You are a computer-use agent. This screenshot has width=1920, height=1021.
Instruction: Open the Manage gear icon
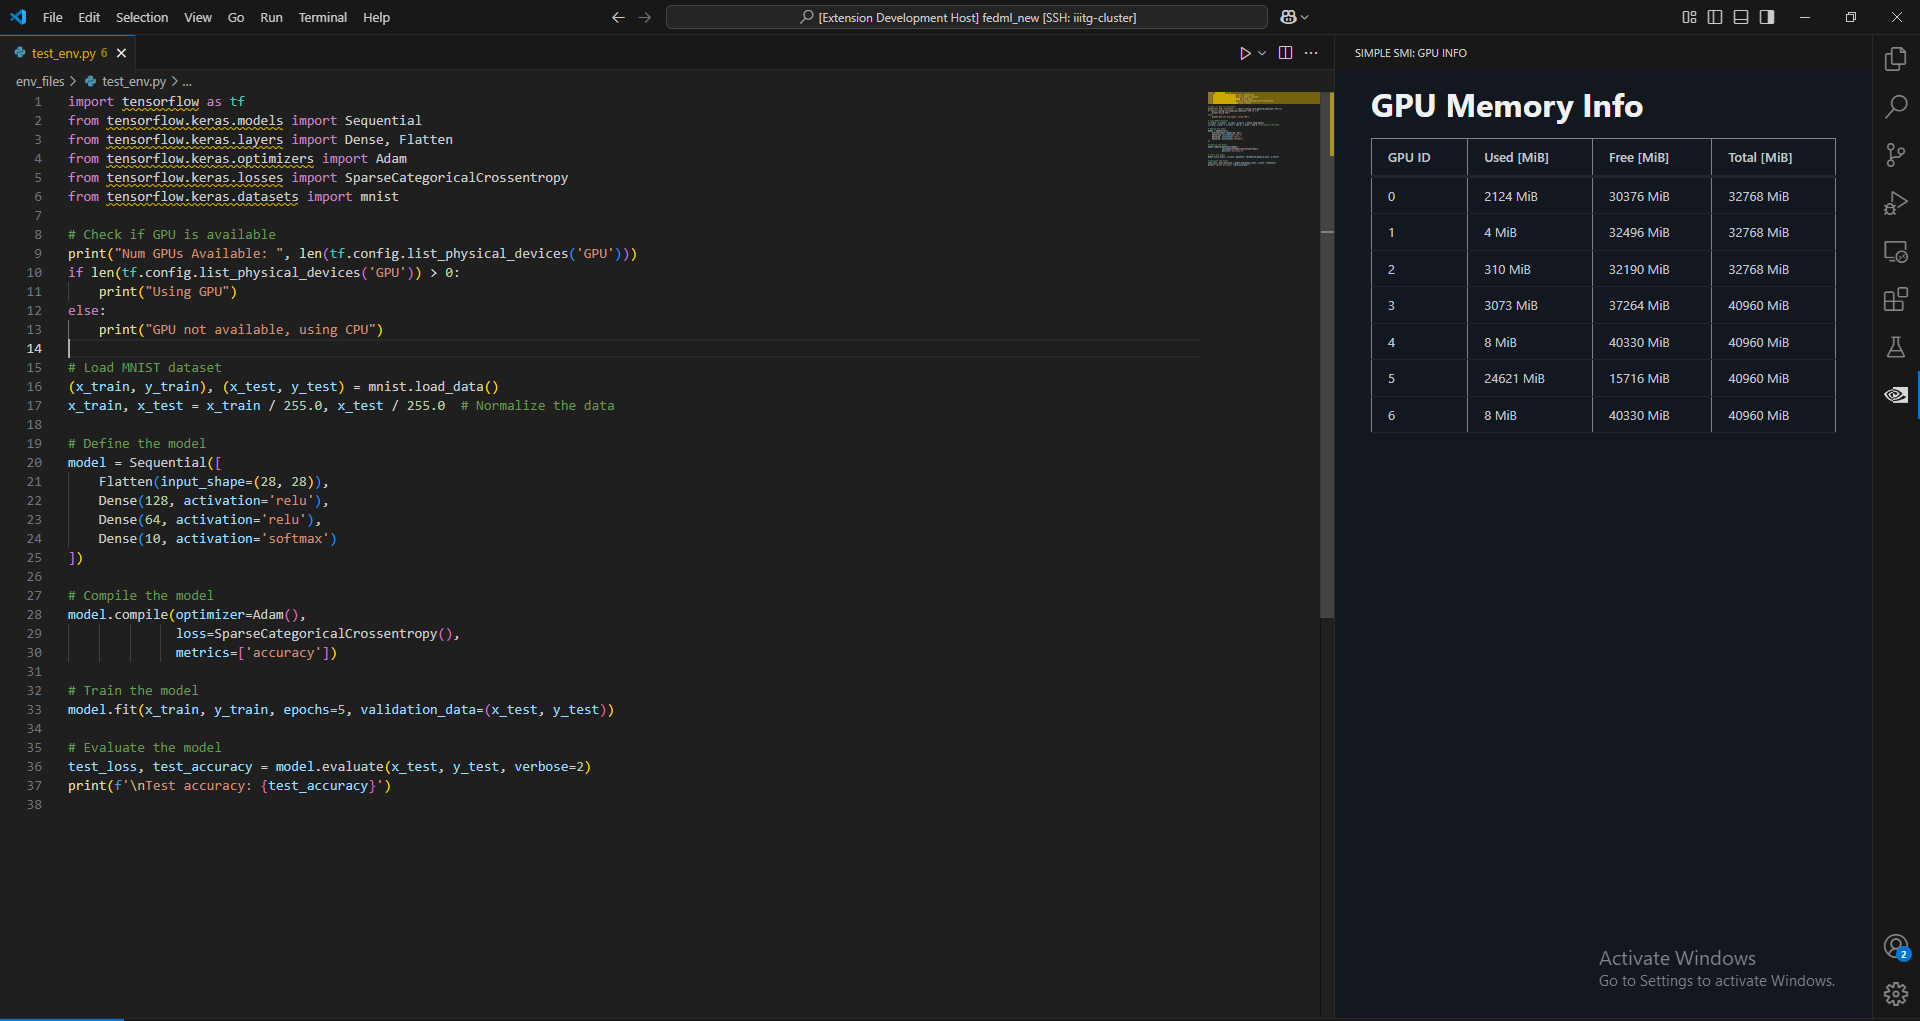pyautogui.click(x=1895, y=994)
